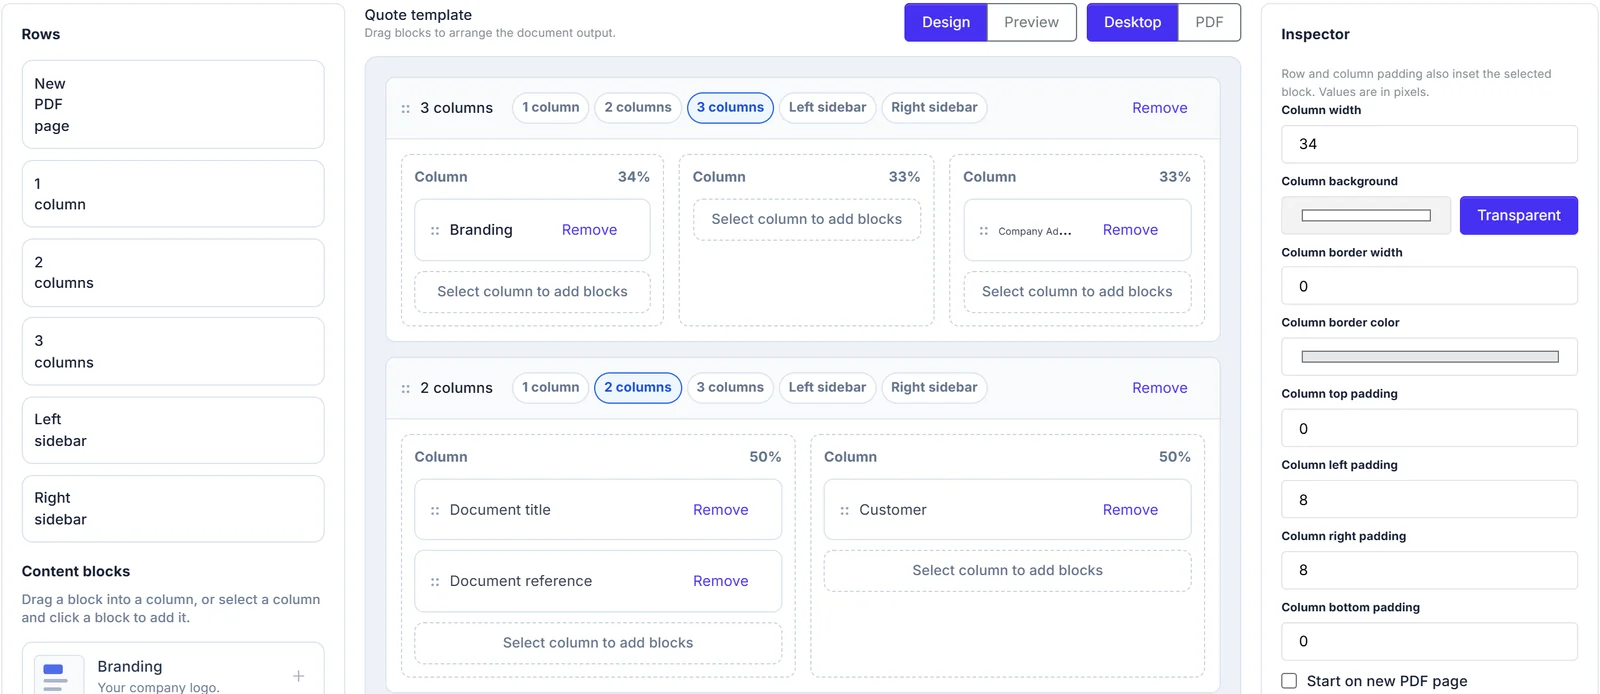
Task: Choose 3 columns layout in the first row
Action: (x=730, y=108)
